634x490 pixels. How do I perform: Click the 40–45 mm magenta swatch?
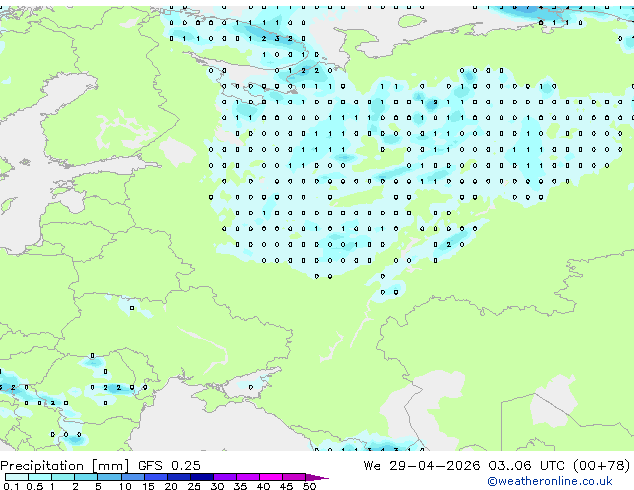tap(271, 477)
